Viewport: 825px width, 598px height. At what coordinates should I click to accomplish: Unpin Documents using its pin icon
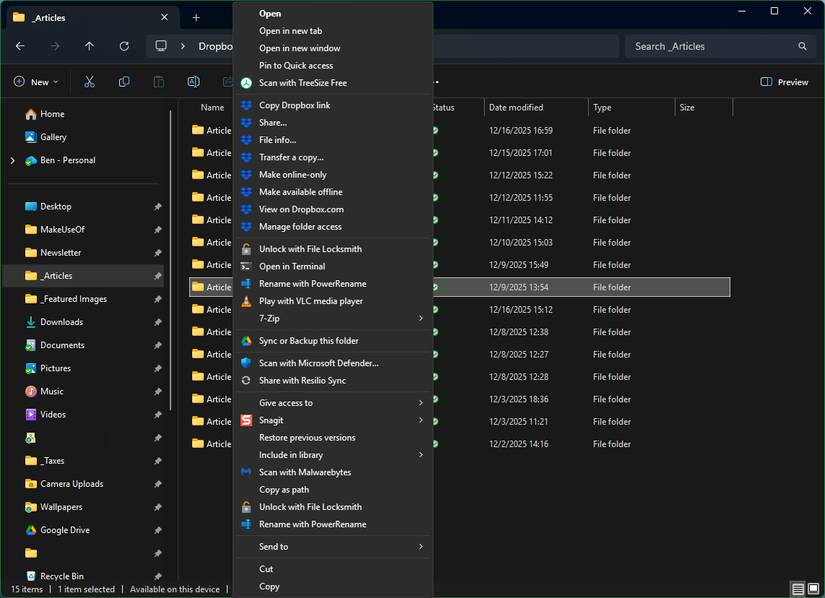click(x=157, y=345)
